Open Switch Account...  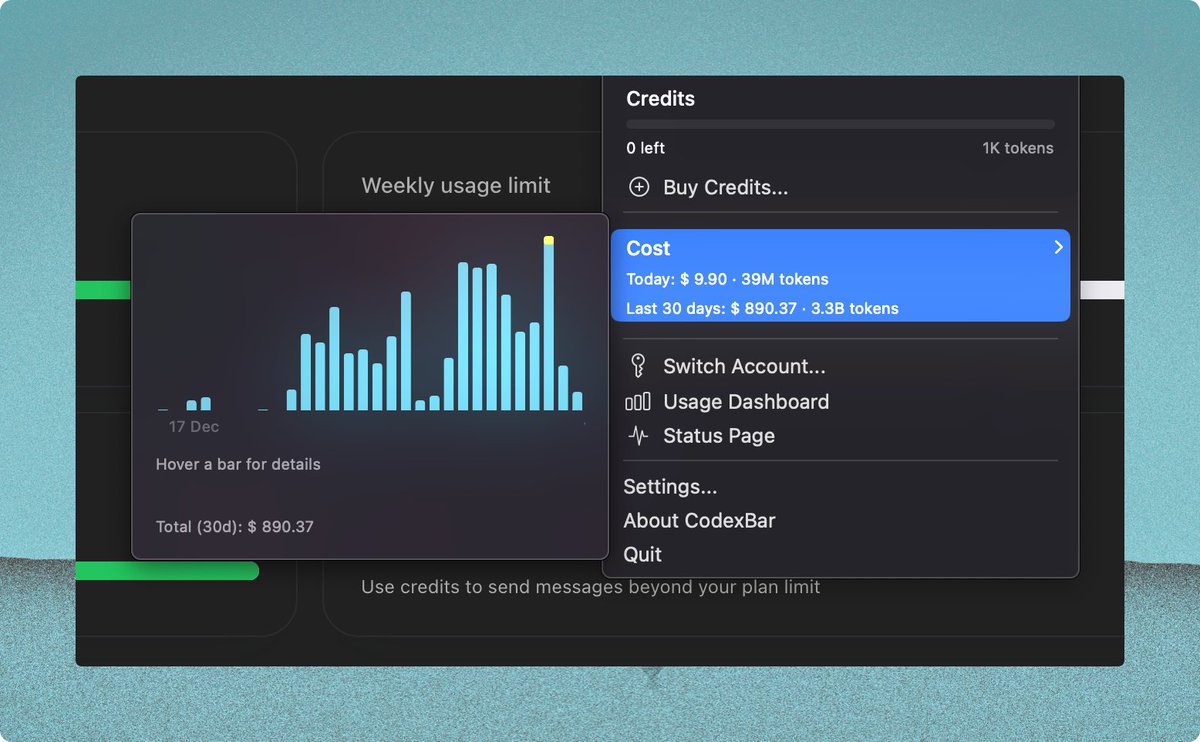tap(743, 366)
